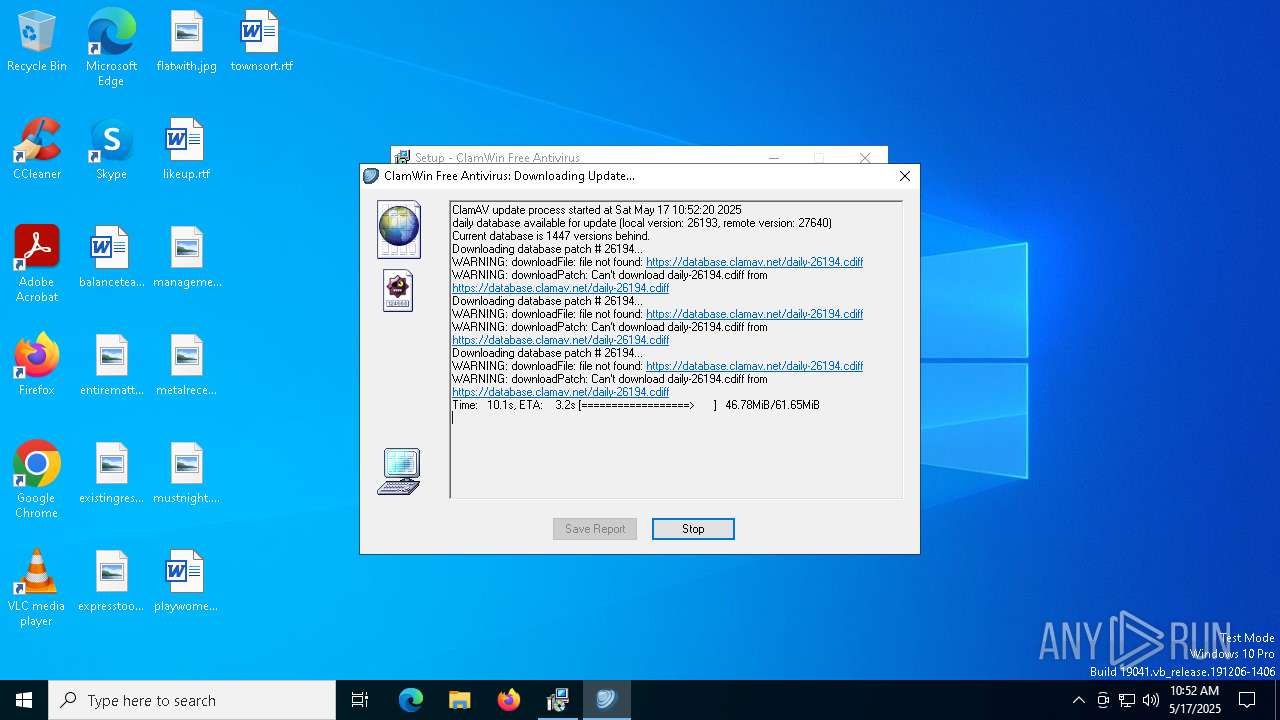Open the last daily-26194.cdiff link above the Time line
This screenshot has height=720, width=1280.
point(560,392)
